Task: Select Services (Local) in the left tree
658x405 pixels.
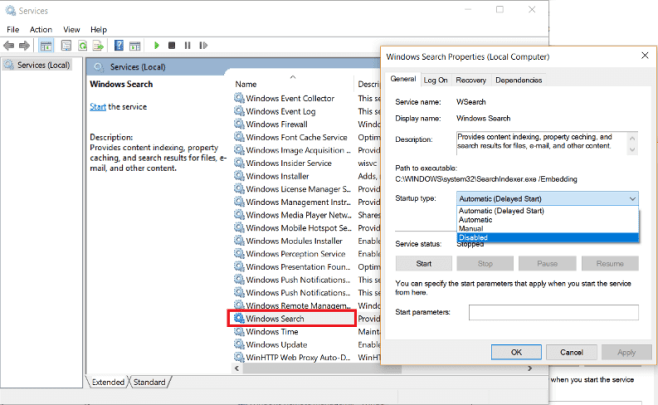Action: point(37,65)
